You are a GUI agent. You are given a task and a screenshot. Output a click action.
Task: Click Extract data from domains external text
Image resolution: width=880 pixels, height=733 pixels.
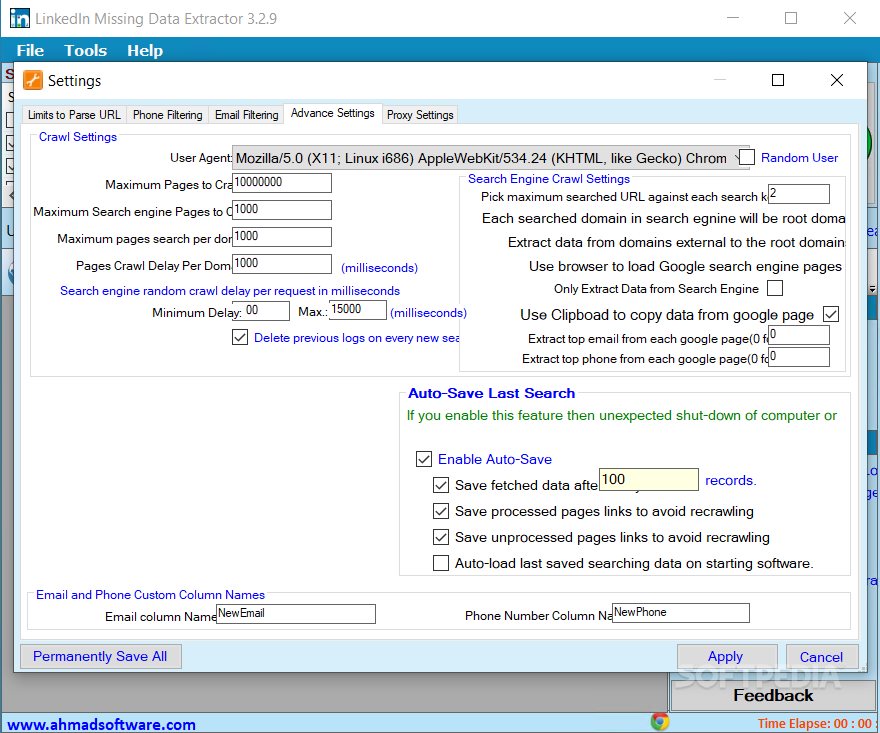676,242
